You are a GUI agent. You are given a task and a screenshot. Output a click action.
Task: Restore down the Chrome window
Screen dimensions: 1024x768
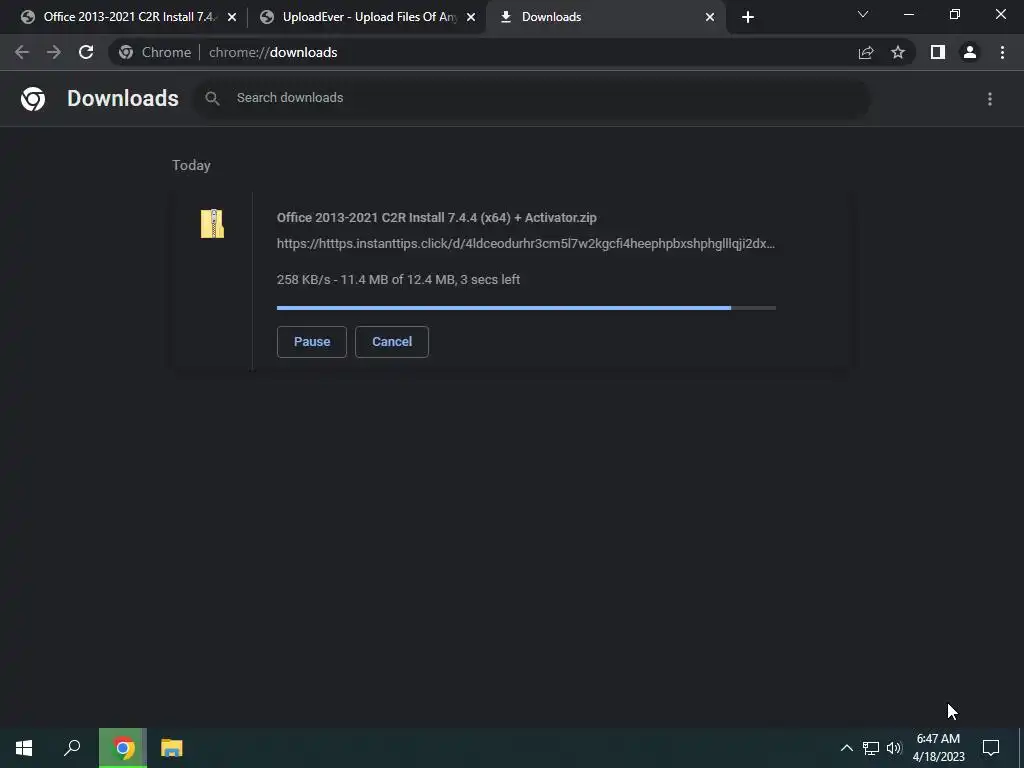click(955, 14)
